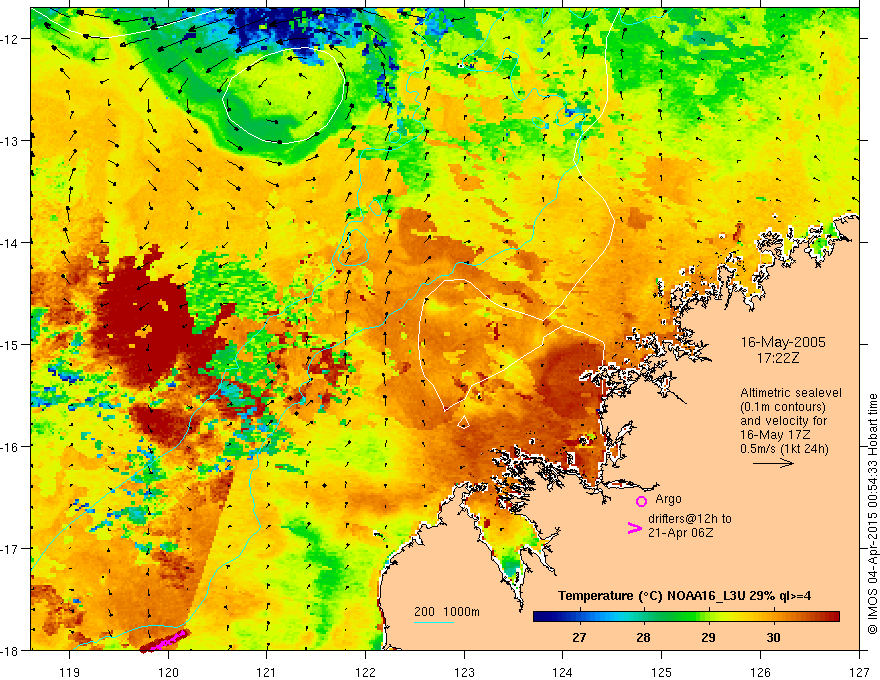Image resolution: width=880 pixels, height=680 pixels.
Task: Click the 'Temperature (°C) NOAA16_L3U 29% ql>=4' title
Action: tap(684, 596)
